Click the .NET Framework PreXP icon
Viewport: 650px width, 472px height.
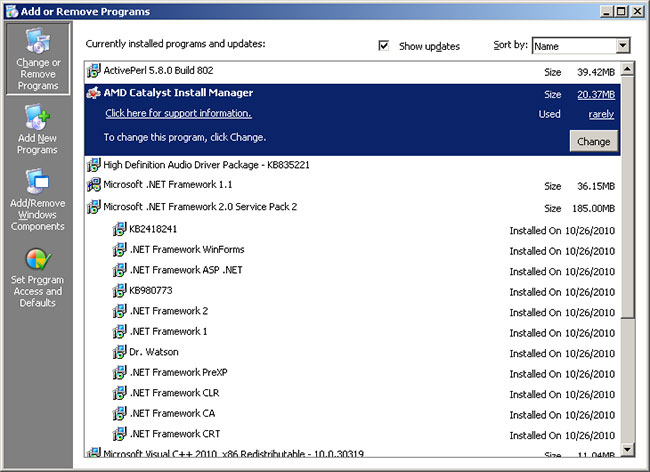coord(119,373)
